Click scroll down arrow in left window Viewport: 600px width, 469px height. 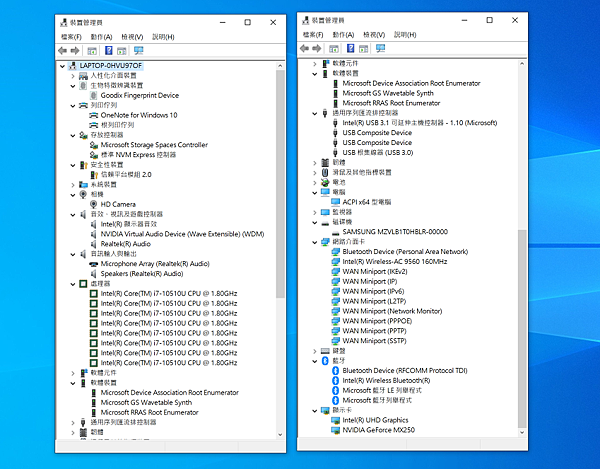(x=280, y=435)
